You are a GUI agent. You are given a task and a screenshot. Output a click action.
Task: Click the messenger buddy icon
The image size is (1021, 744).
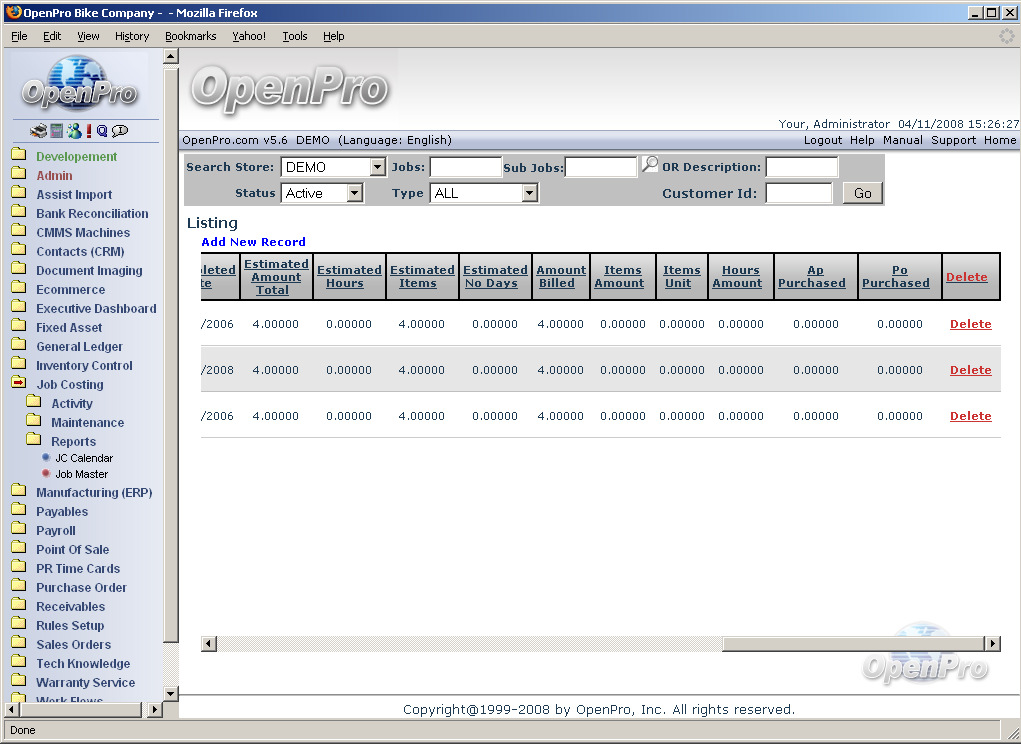73,131
